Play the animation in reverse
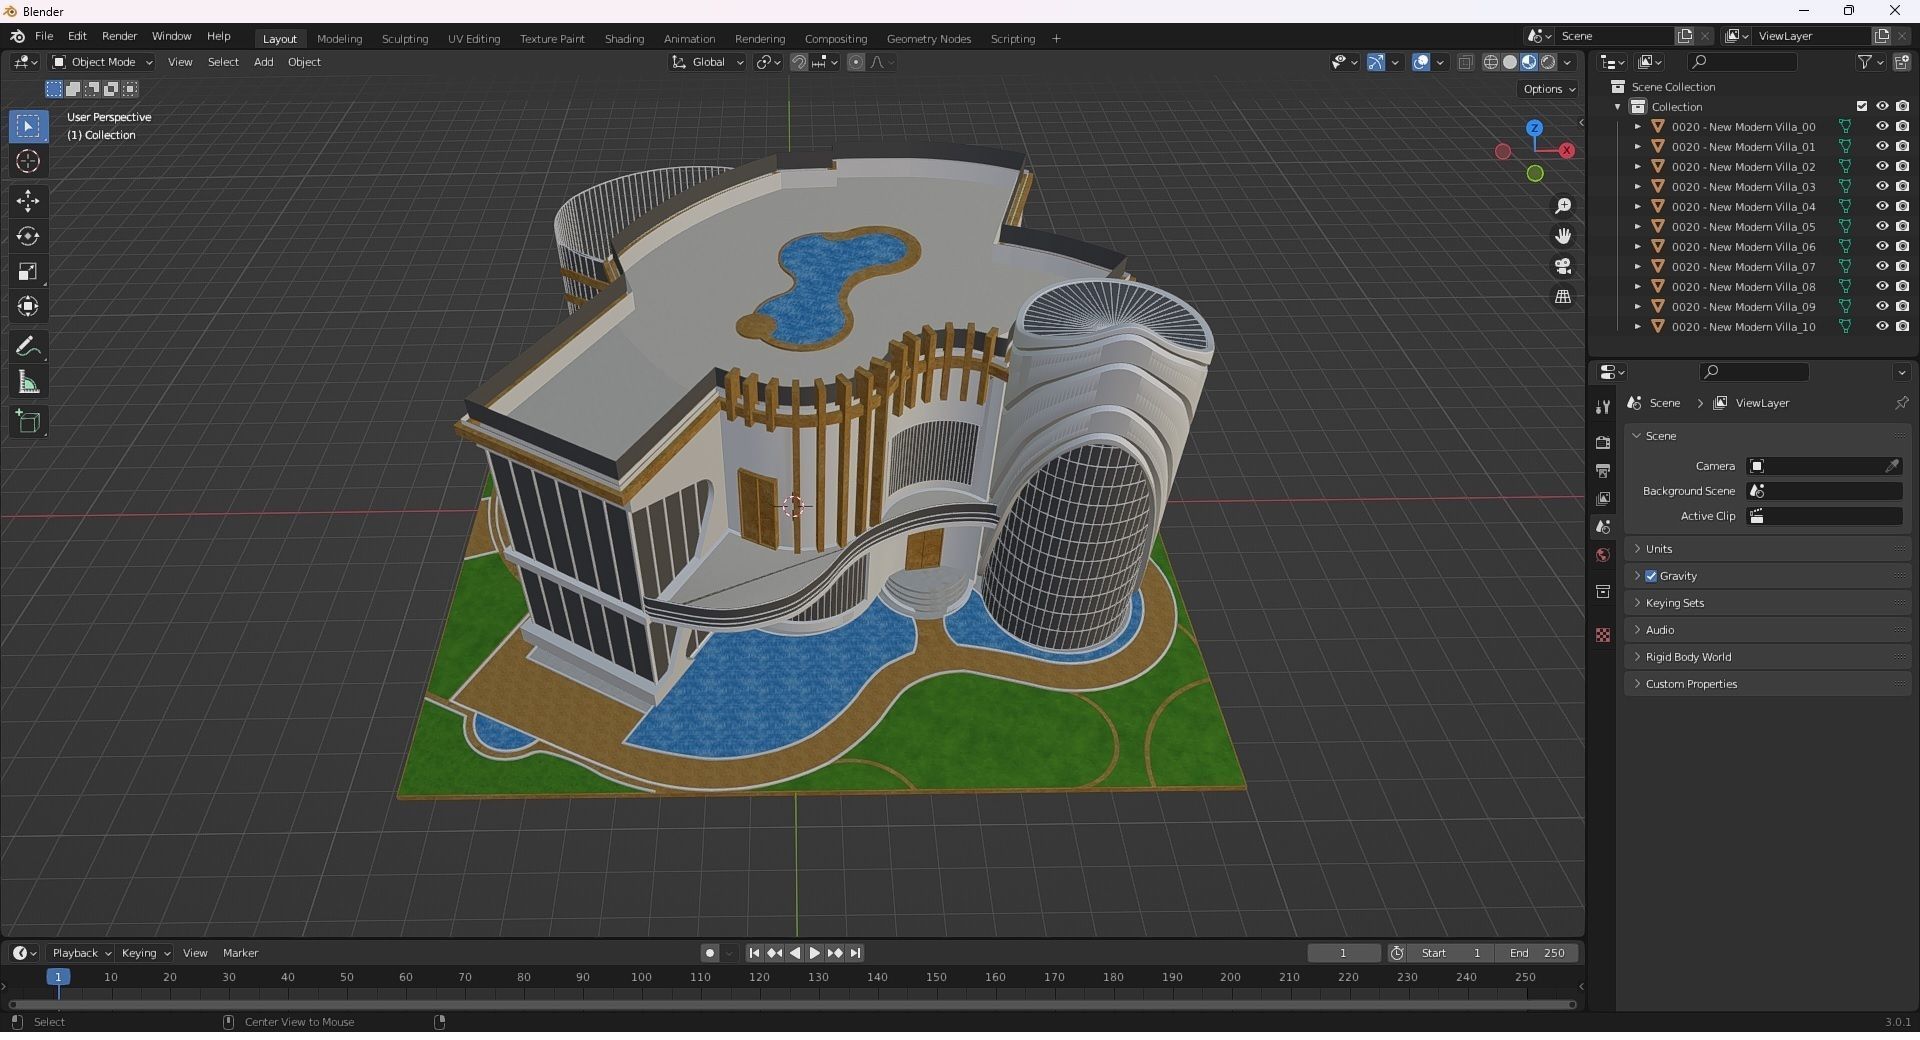Screen dimensions: 1920x1040 (795, 953)
